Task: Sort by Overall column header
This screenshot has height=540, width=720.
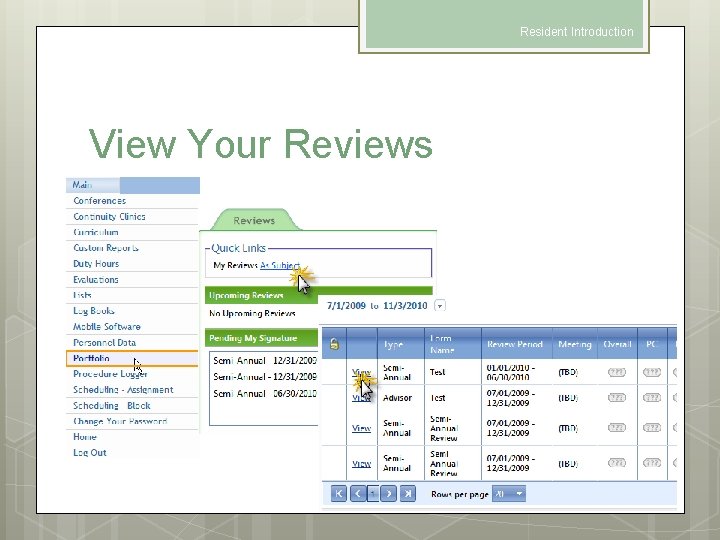Action: (617, 344)
